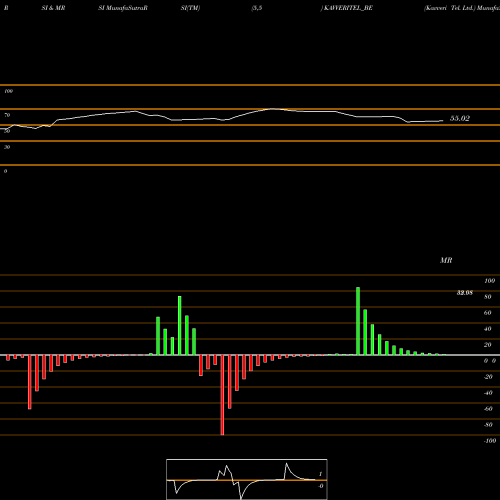
Task: Click the 32.08 value in MR panel
Action: [465, 293]
